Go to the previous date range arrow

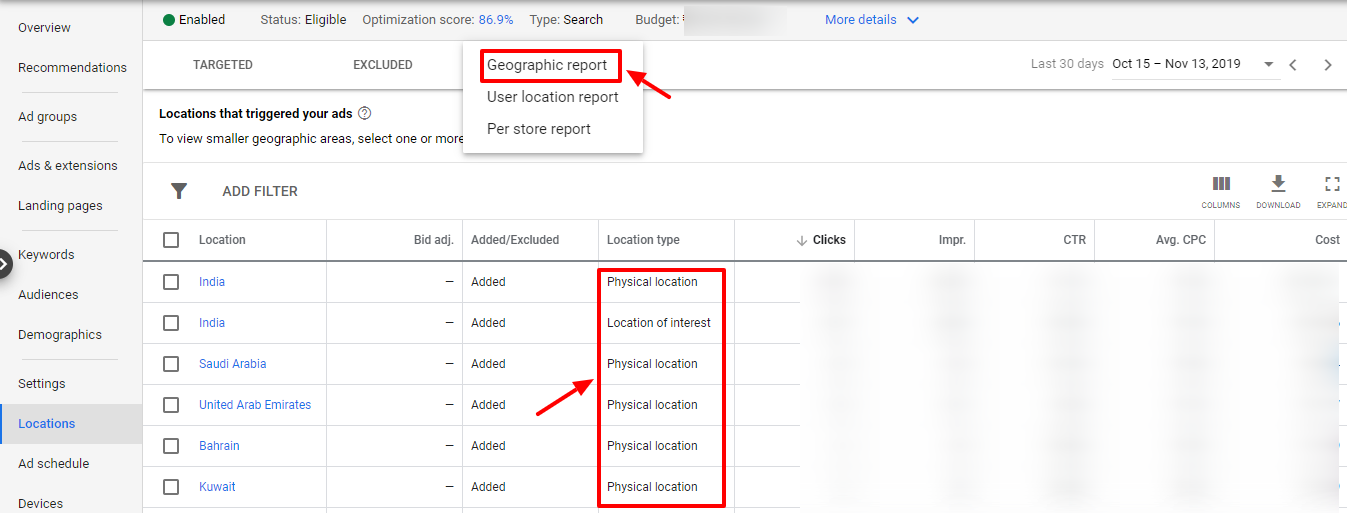tap(1293, 65)
